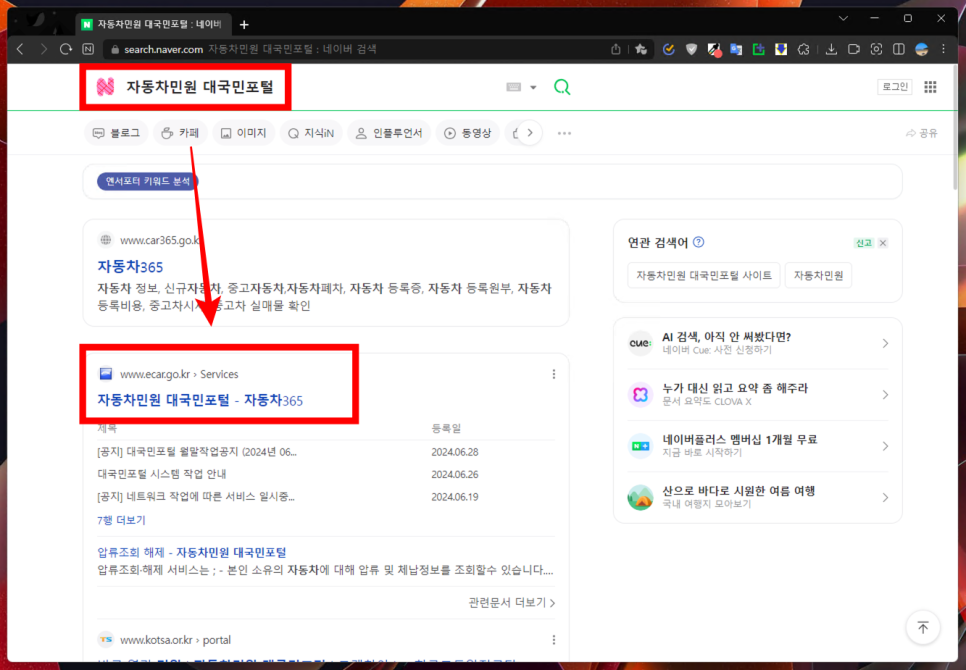Open the grey shield extension
The image size is (966, 670).
point(691,49)
